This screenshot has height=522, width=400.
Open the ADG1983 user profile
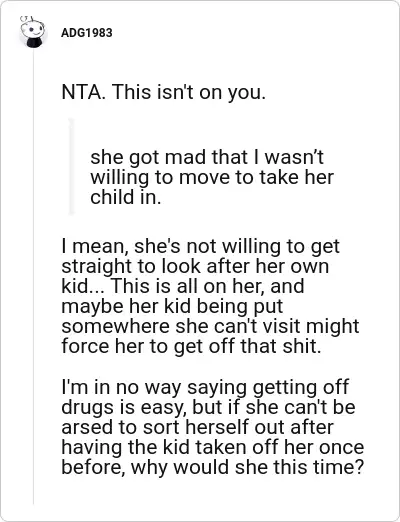point(87,33)
